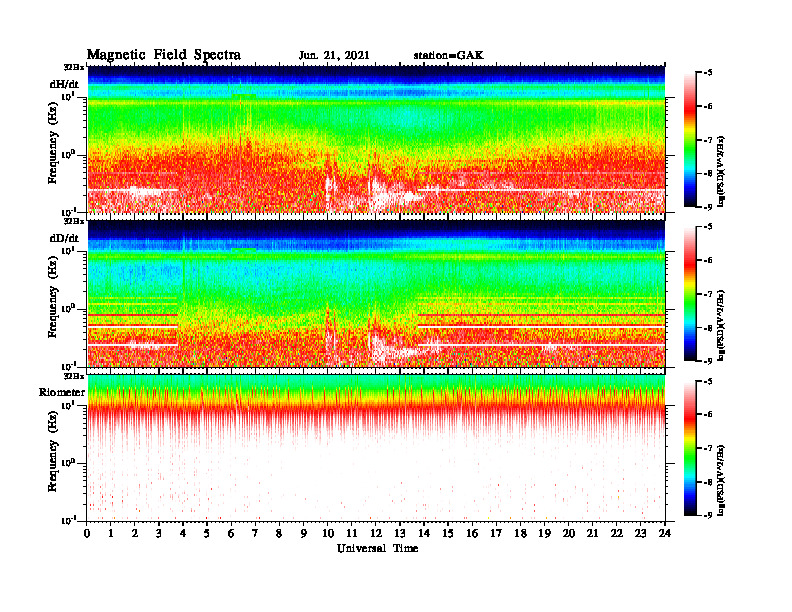Select the Jun. 21, 2021 date text

[334, 56]
